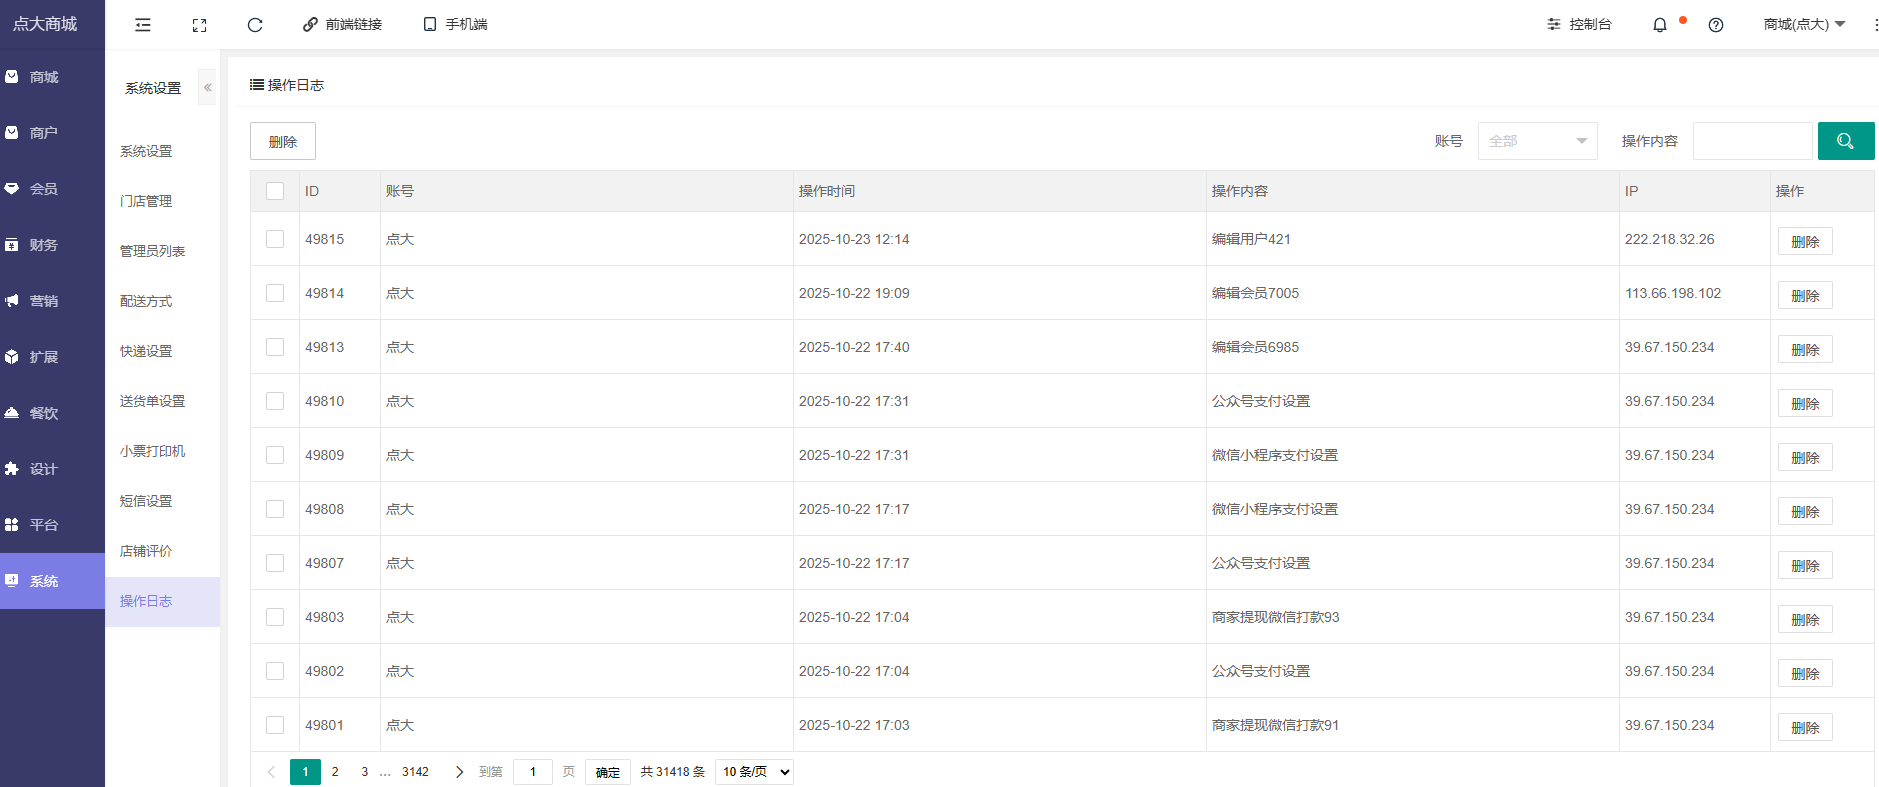Viewport: 1879px width, 787px height.
Task: Delete log row 49815
Action: point(1805,241)
